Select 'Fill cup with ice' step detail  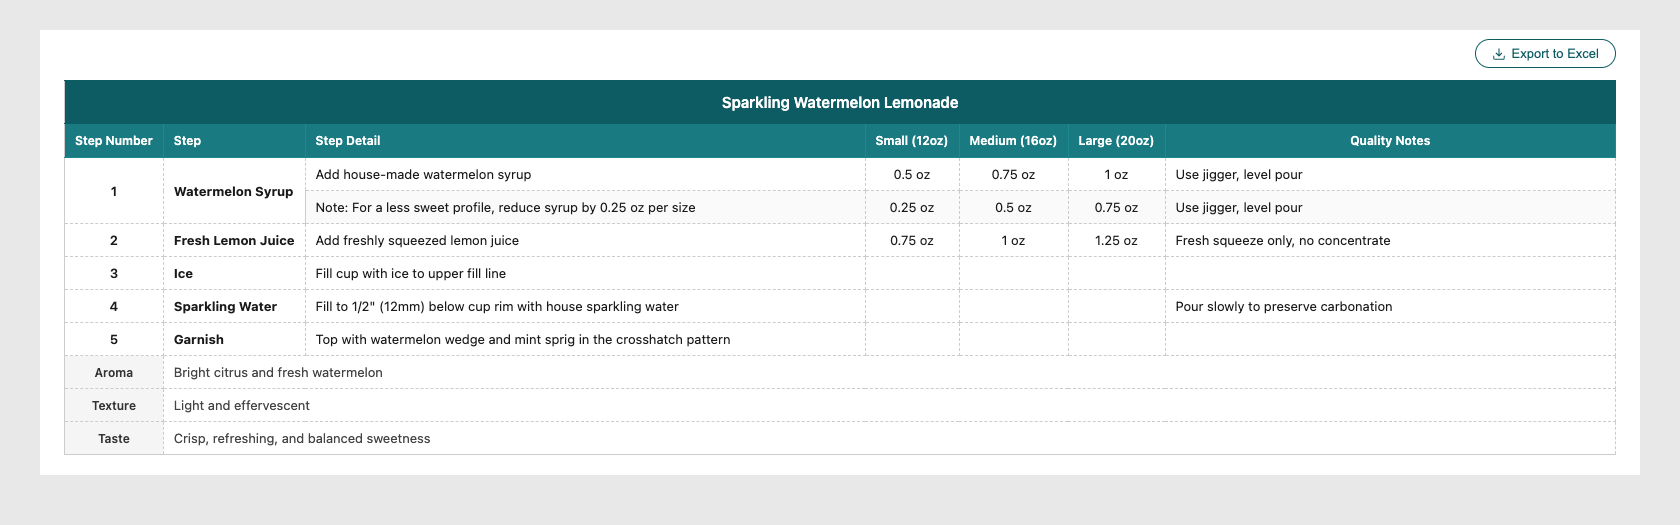(x=411, y=273)
